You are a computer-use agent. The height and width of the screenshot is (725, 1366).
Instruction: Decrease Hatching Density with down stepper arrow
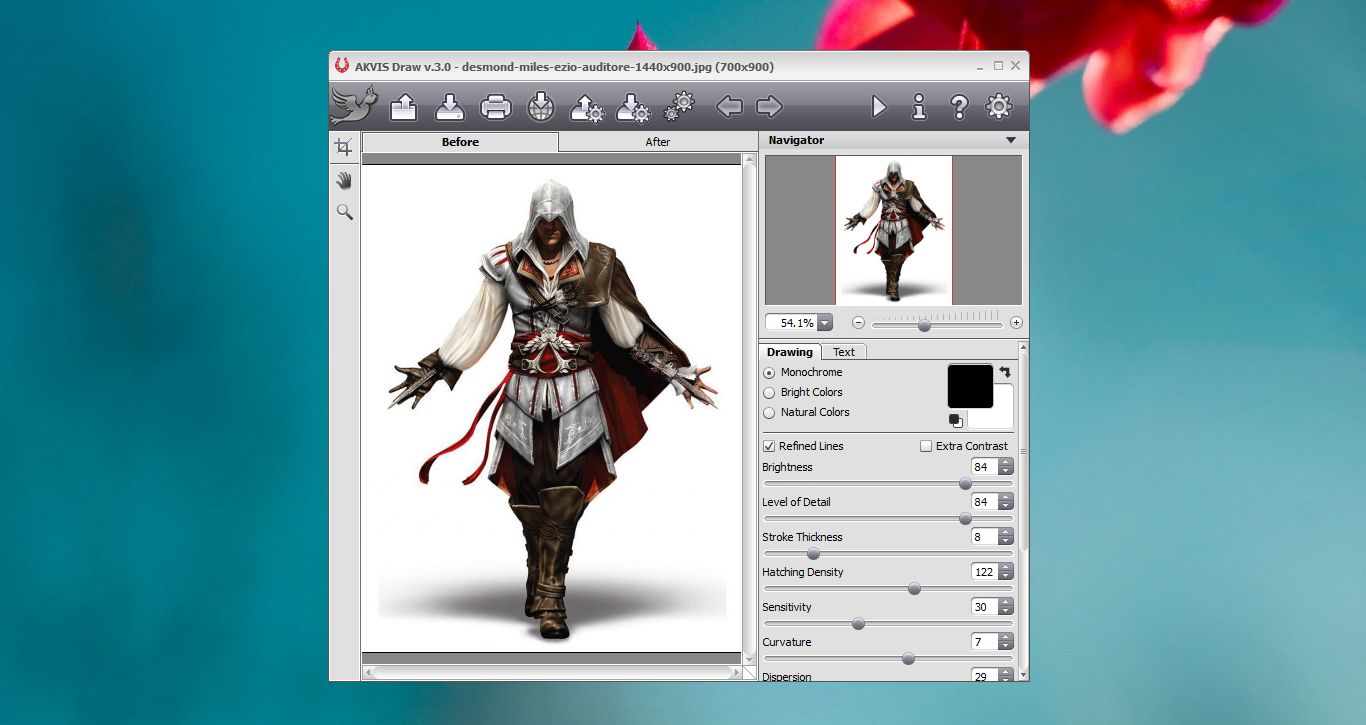(x=1006, y=576)
